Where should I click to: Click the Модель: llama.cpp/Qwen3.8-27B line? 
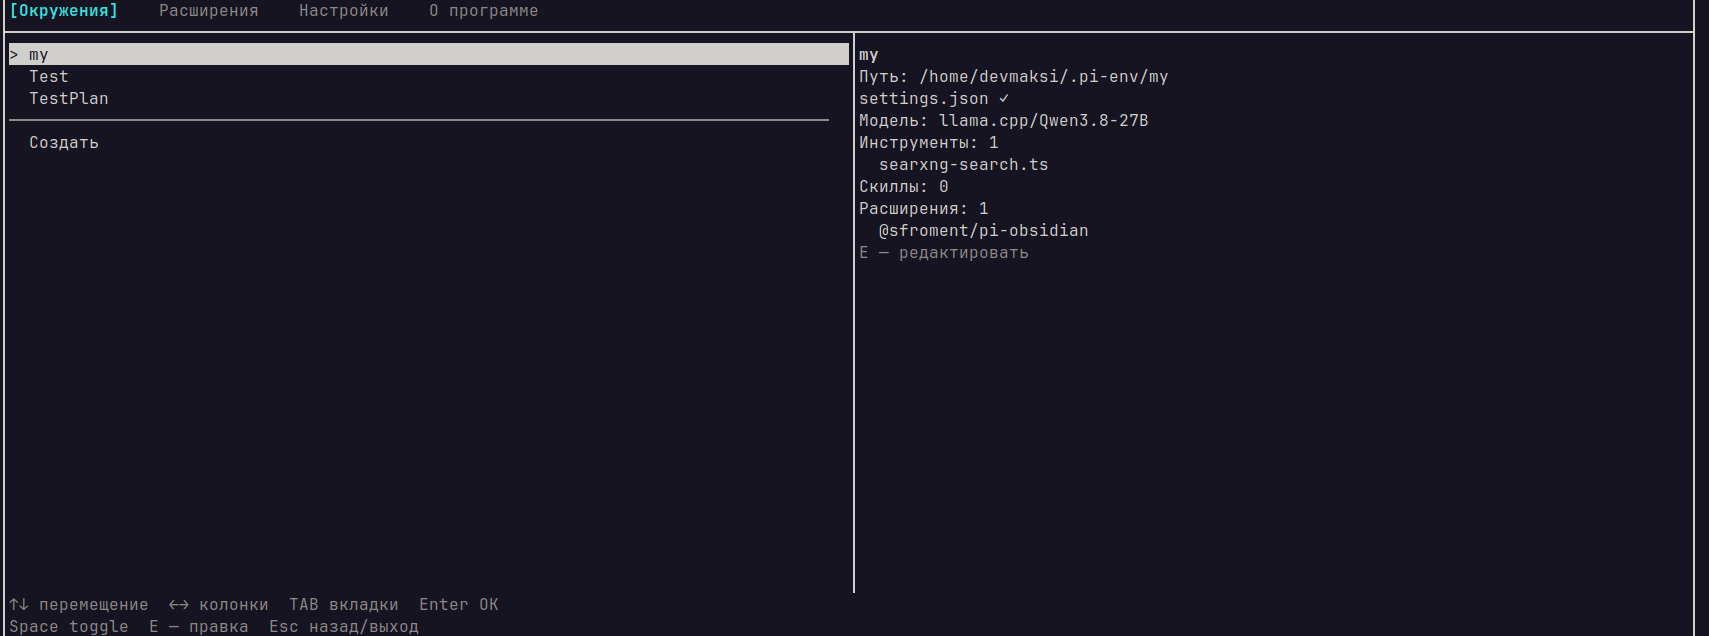[x=1004, y=121]
